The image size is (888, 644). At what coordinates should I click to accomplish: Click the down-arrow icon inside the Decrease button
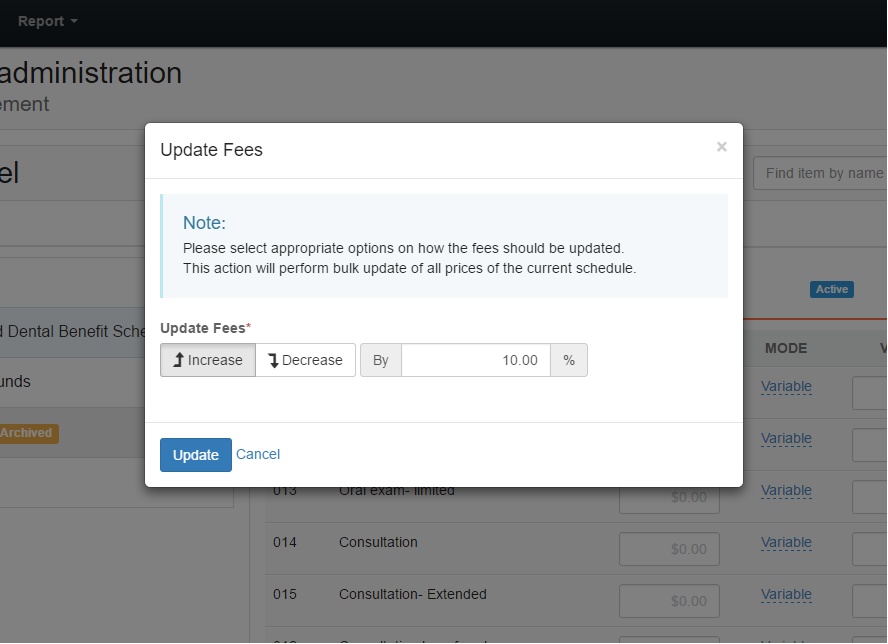point(273,360)
